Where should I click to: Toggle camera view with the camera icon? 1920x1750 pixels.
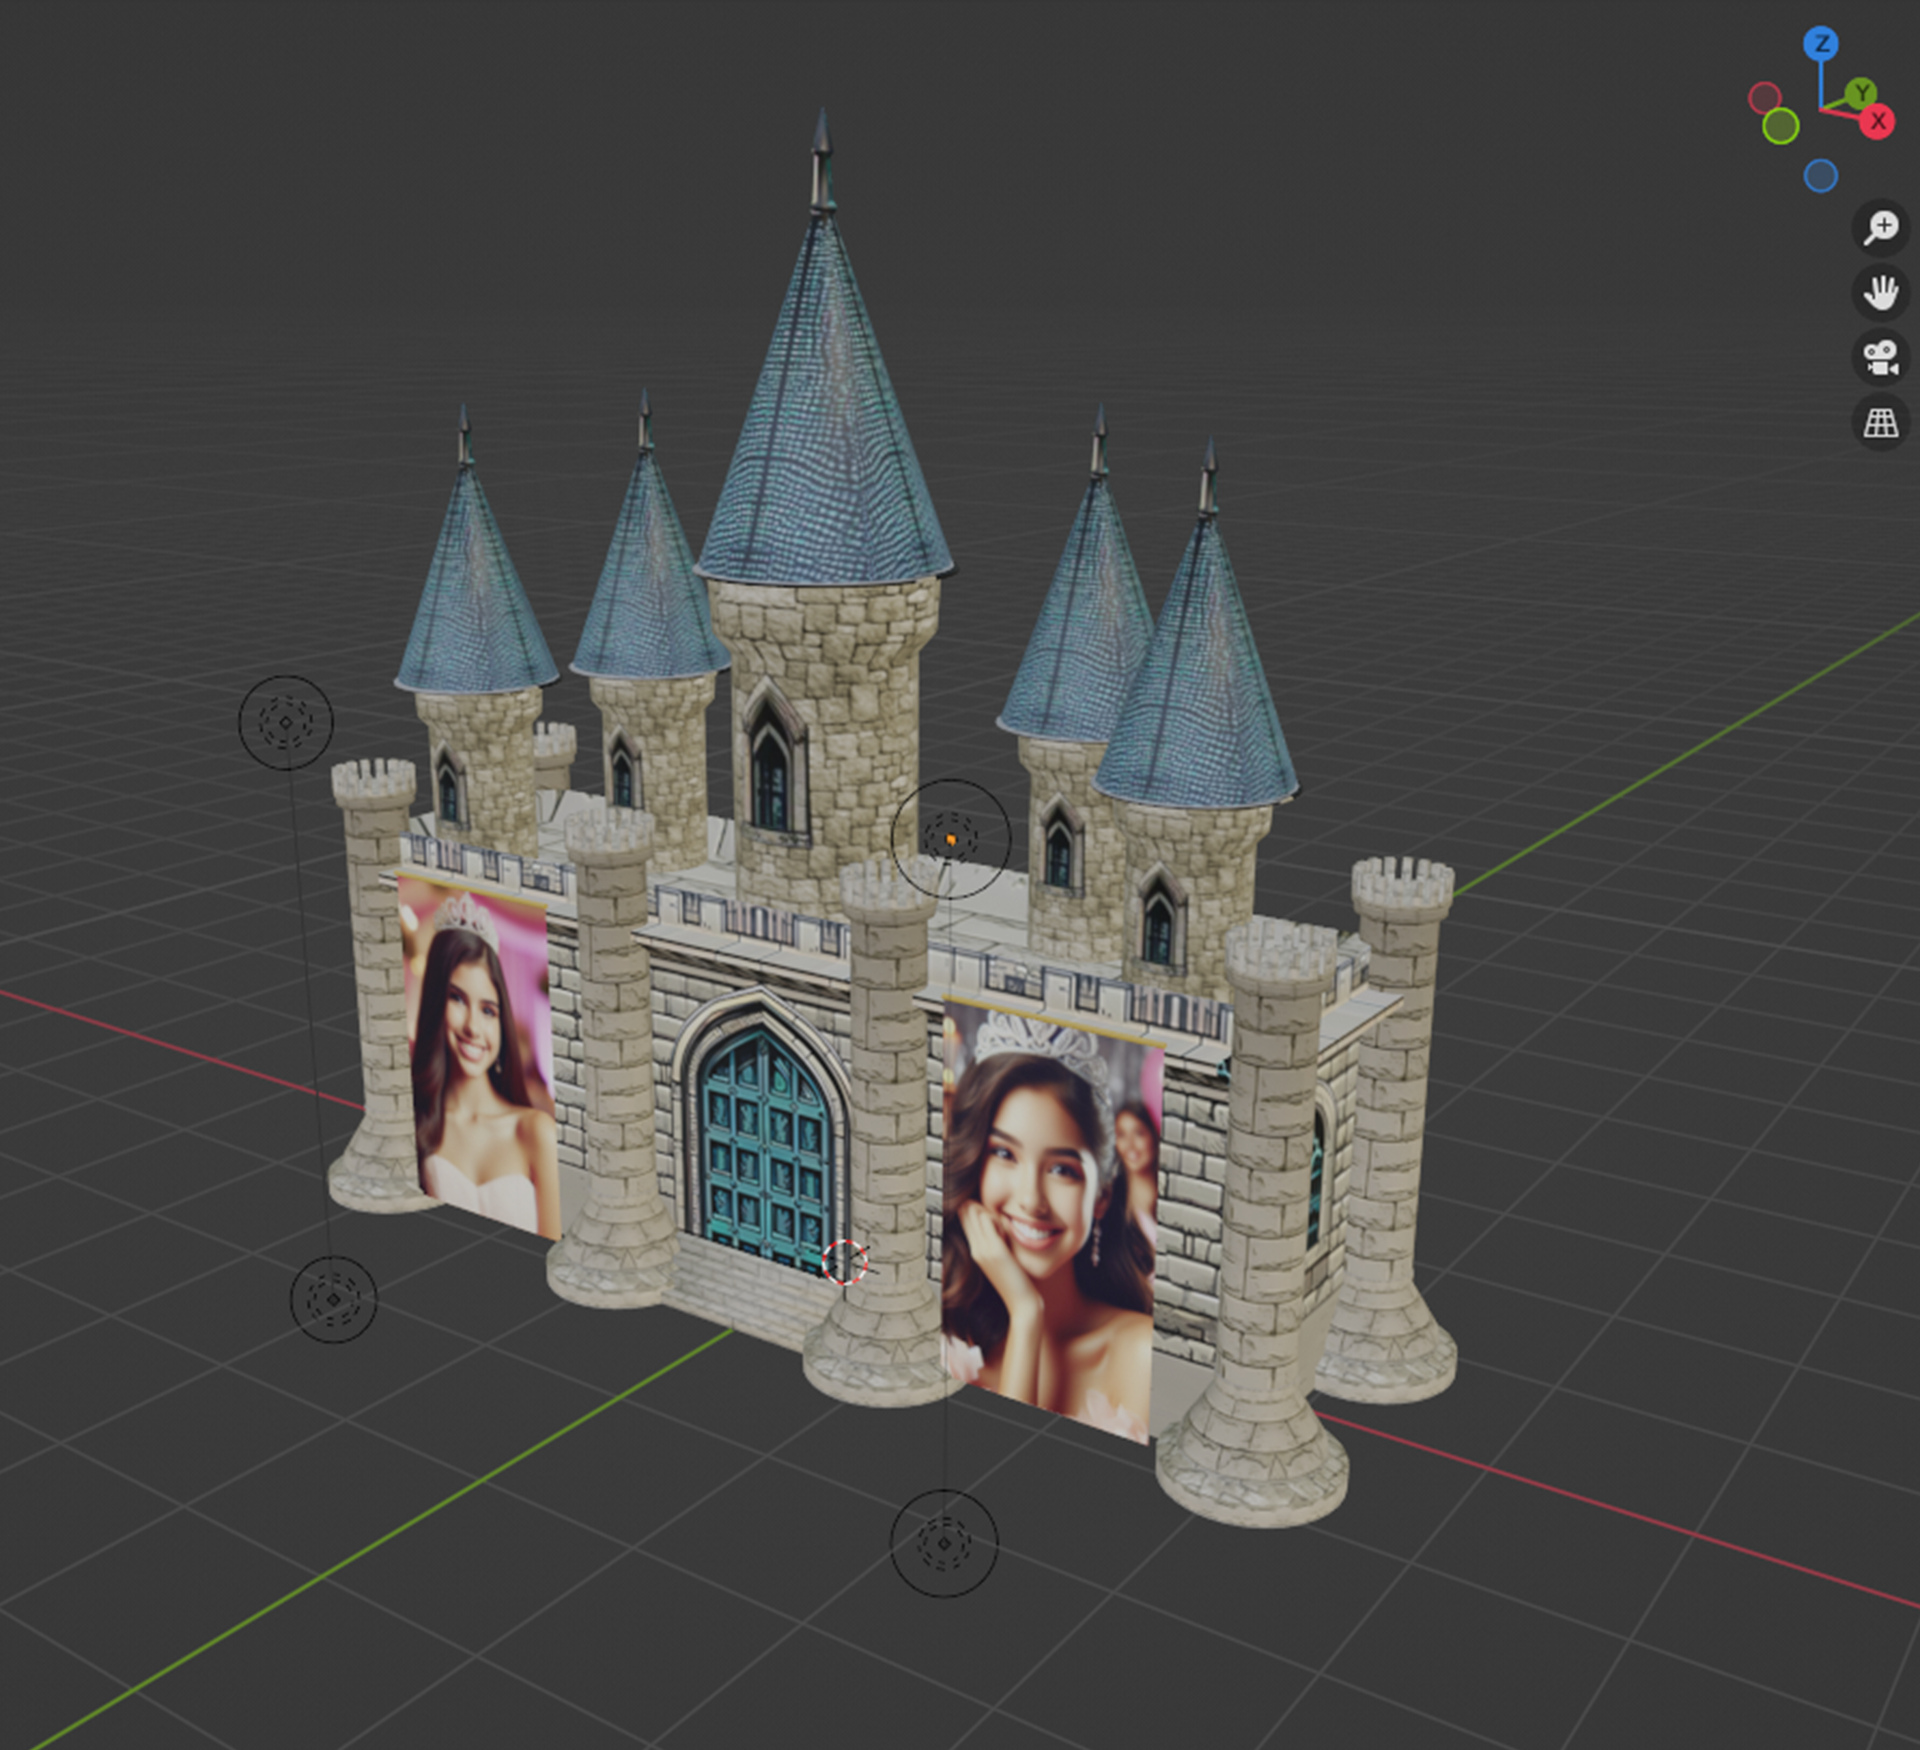click(x=1880, y=358)
